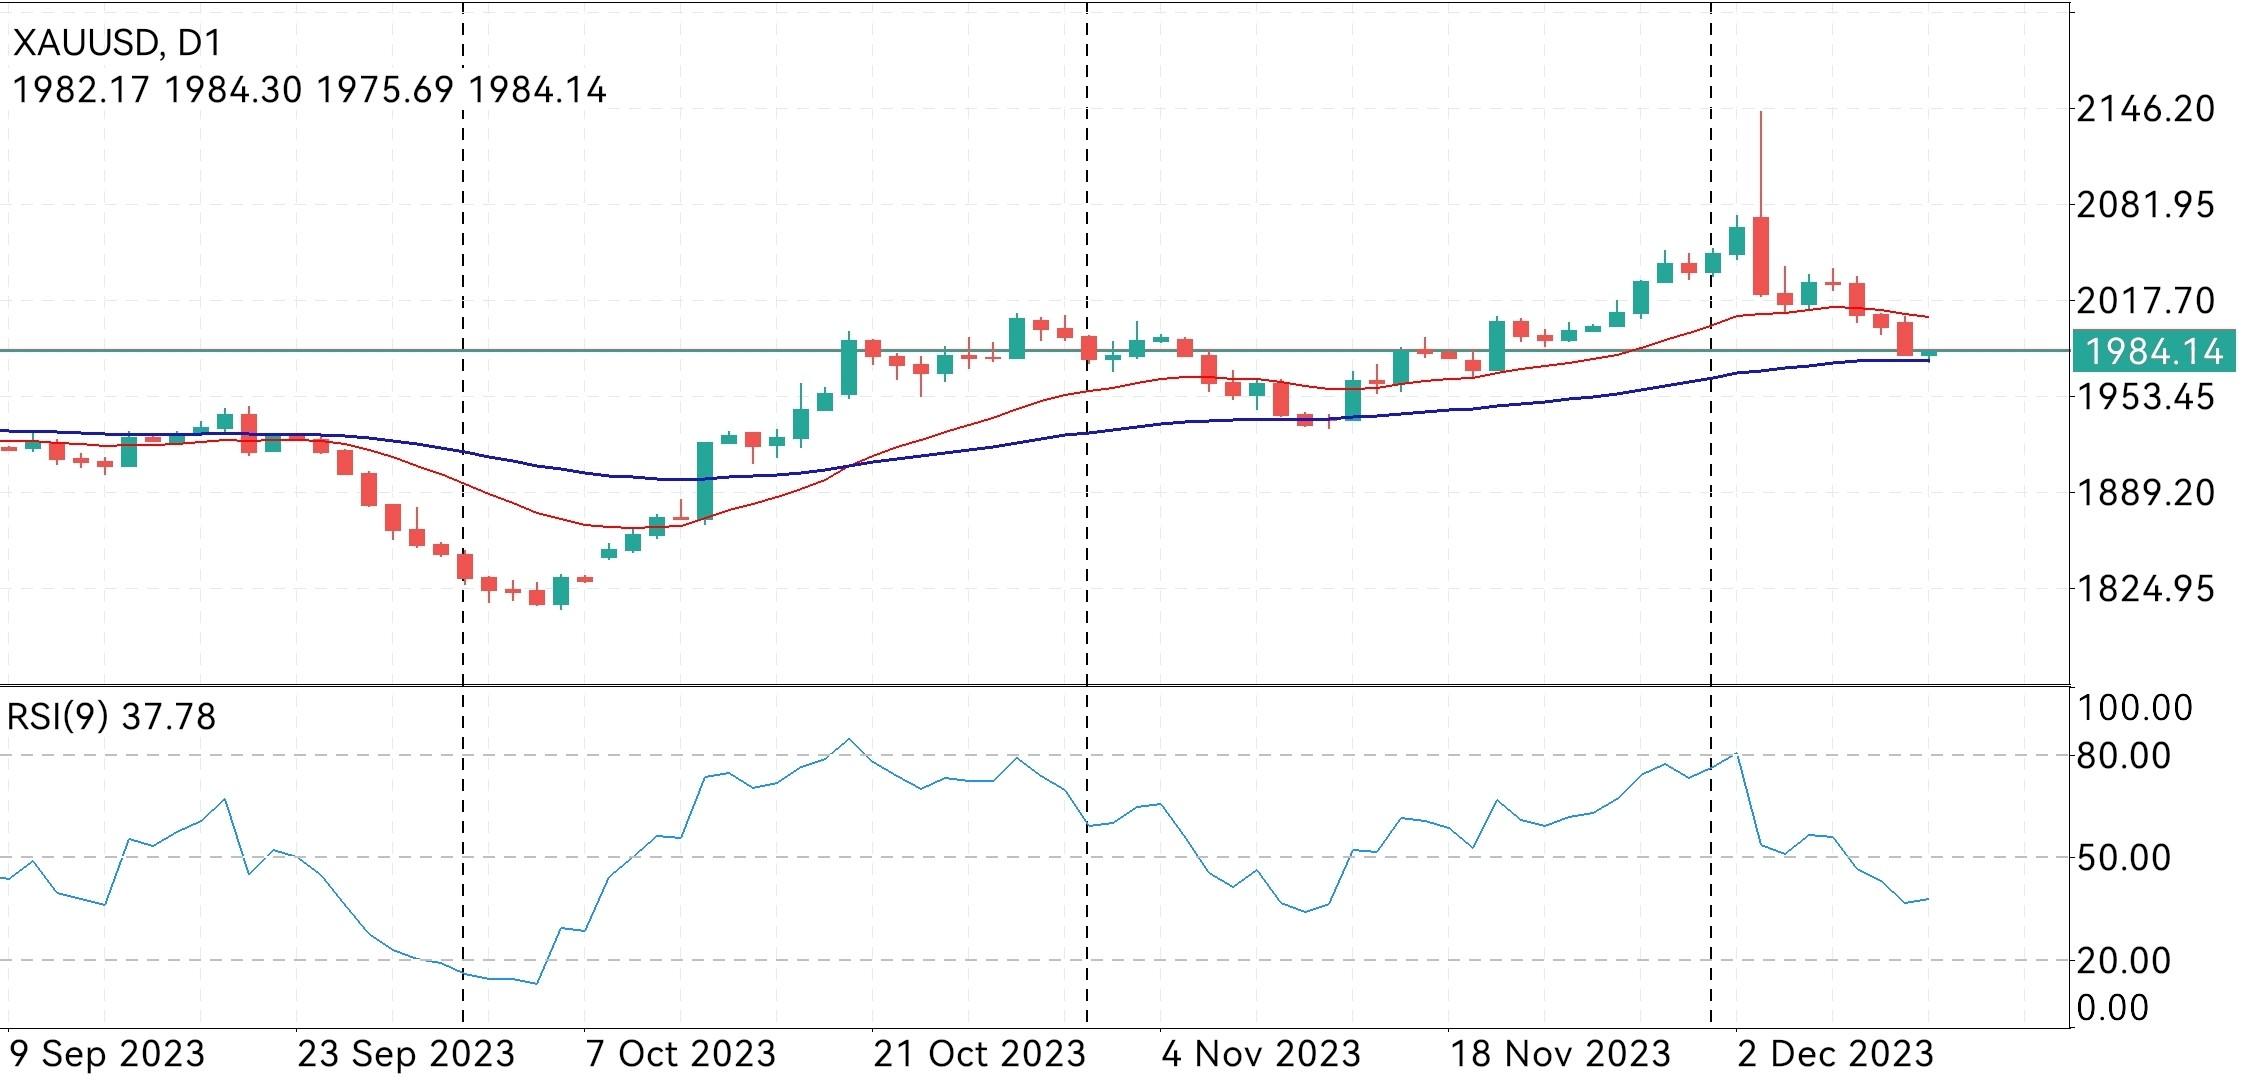Click price axis label 1824.95
This screenshot has width=2263, height=1080.
(x=2145, y=589)
